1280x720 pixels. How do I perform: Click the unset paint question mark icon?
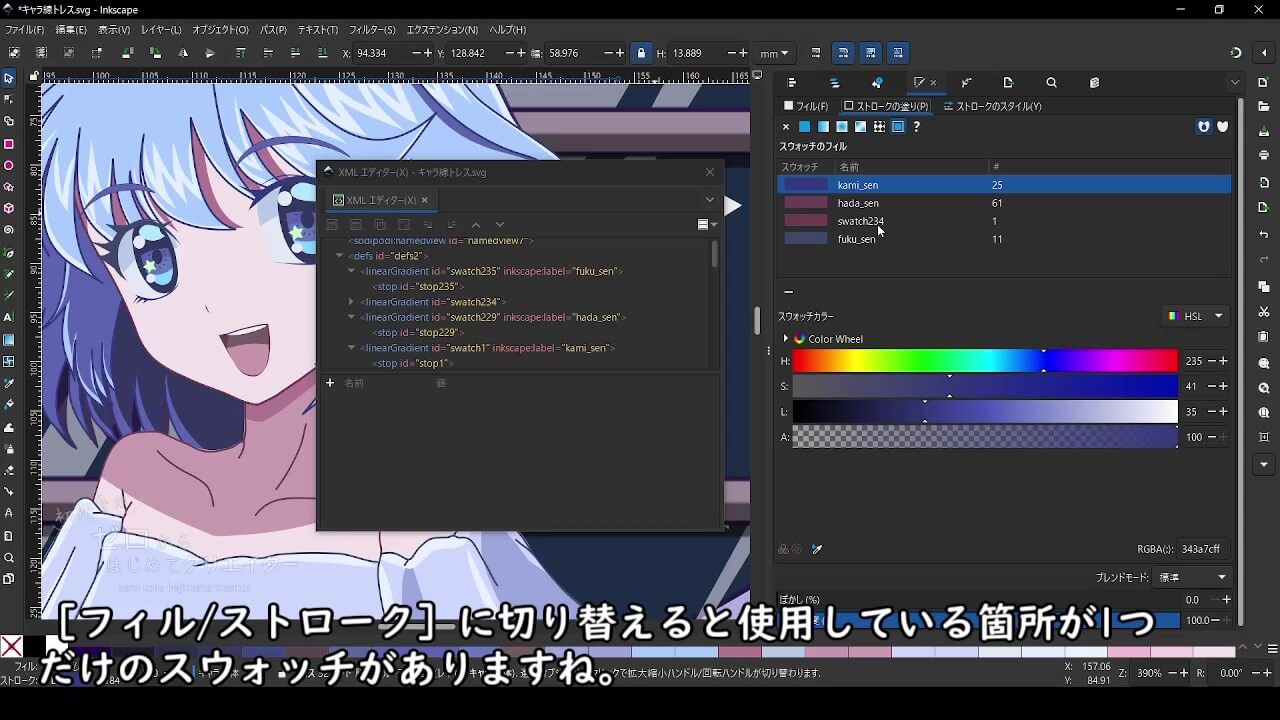point(916,127)
